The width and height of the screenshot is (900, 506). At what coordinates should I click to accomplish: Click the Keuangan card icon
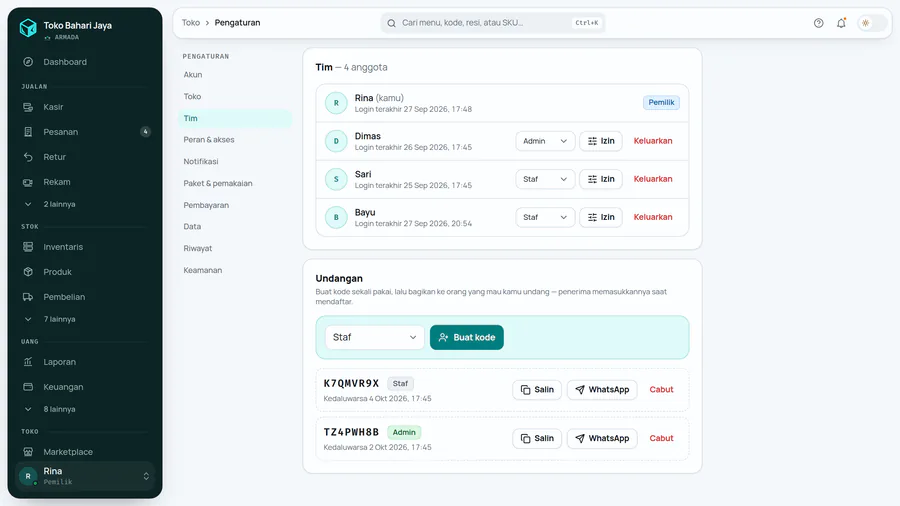tap(28, 387)
